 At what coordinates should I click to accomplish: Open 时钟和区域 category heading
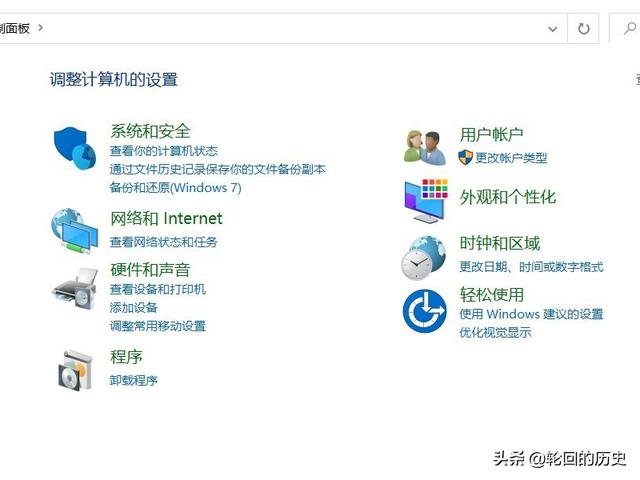500,243
